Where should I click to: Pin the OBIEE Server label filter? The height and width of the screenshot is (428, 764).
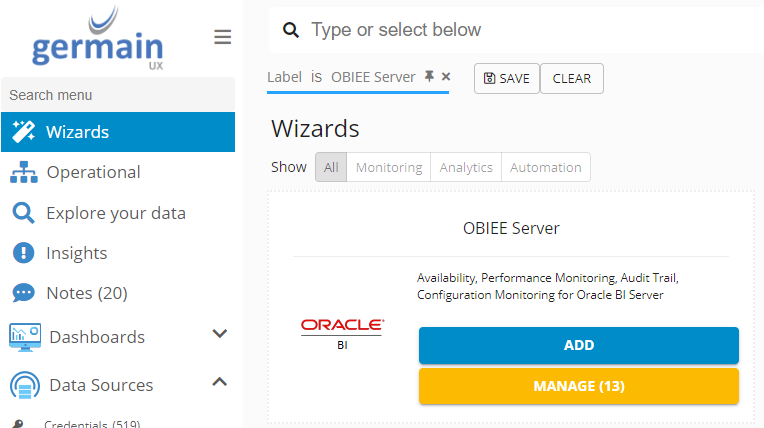click(429, 77)
